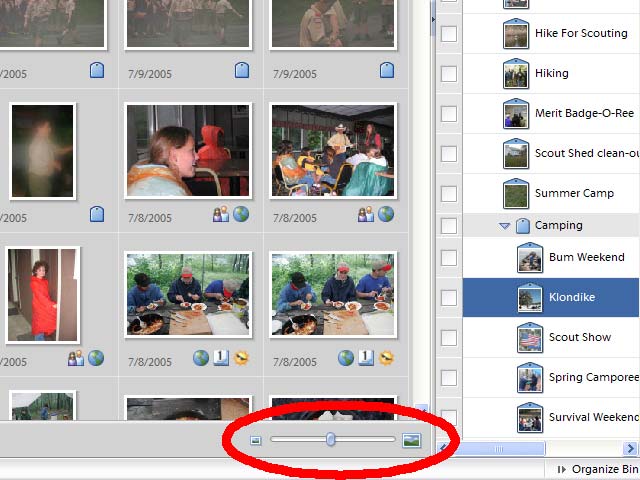Click the collection '1' icon under the first cooking photo
This screenshot has width=640, height=480.
[221, 358]
